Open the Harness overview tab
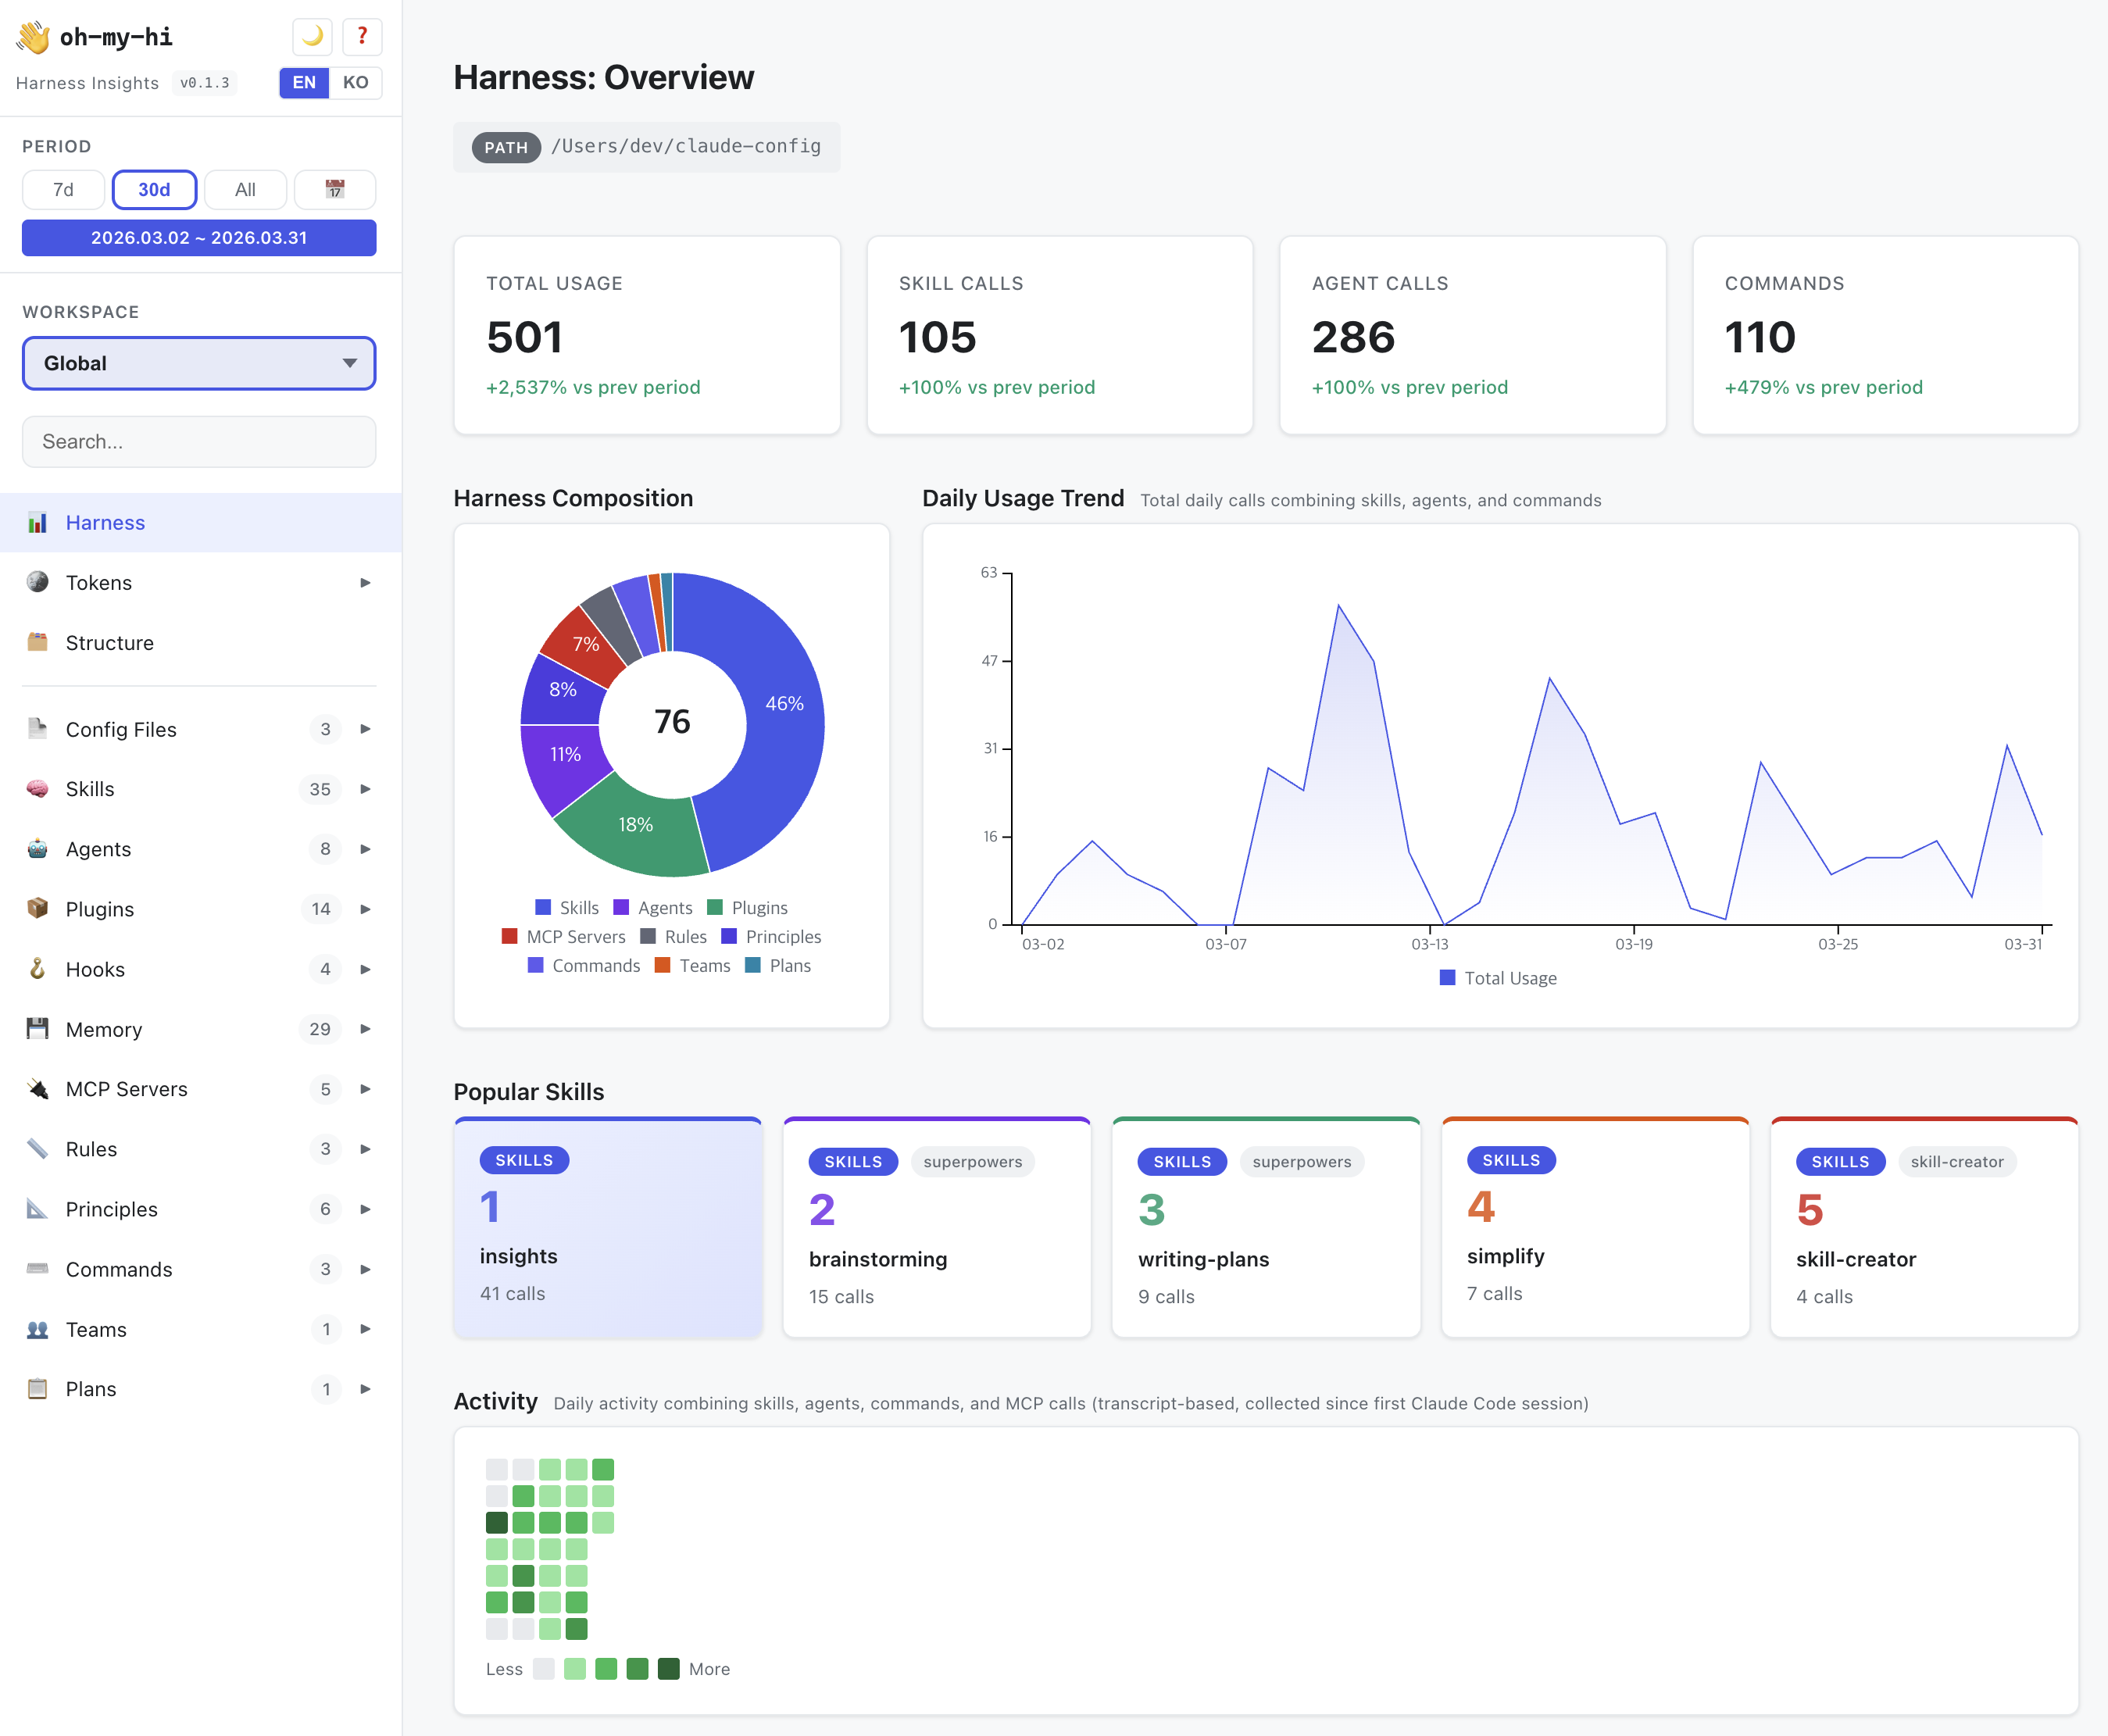2108x1736 pixels. pyautogui.click(x=105, y=522)
